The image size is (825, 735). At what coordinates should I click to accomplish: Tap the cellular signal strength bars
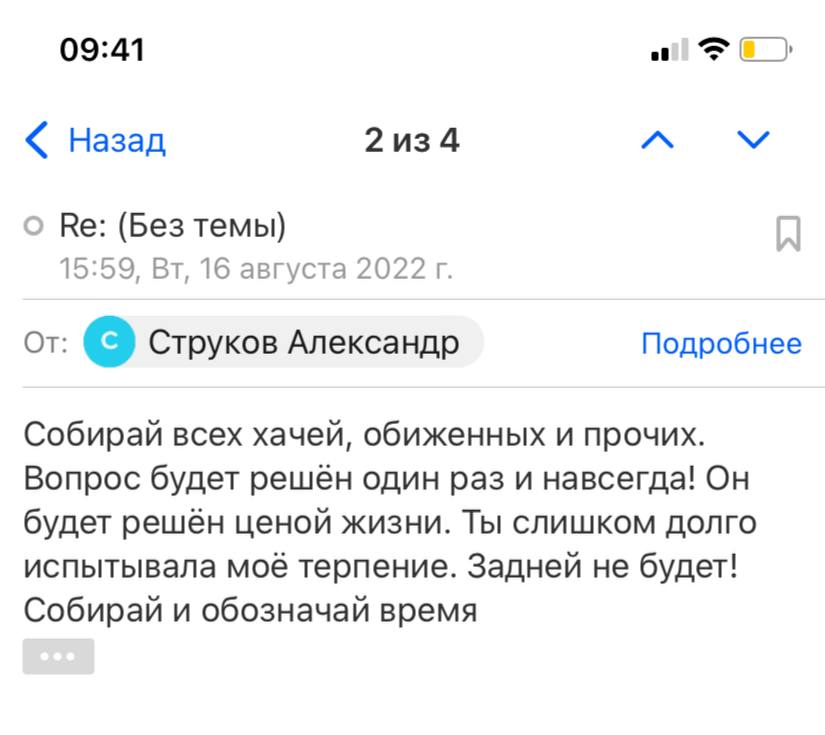click(x=669, y=50)
